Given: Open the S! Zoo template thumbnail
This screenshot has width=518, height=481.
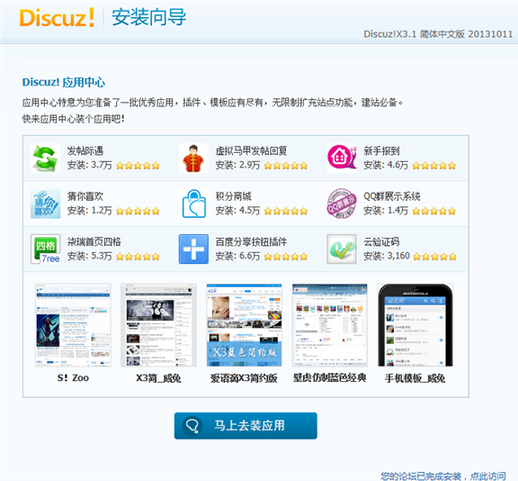Looking at the screenshot, I should [73, 325].
